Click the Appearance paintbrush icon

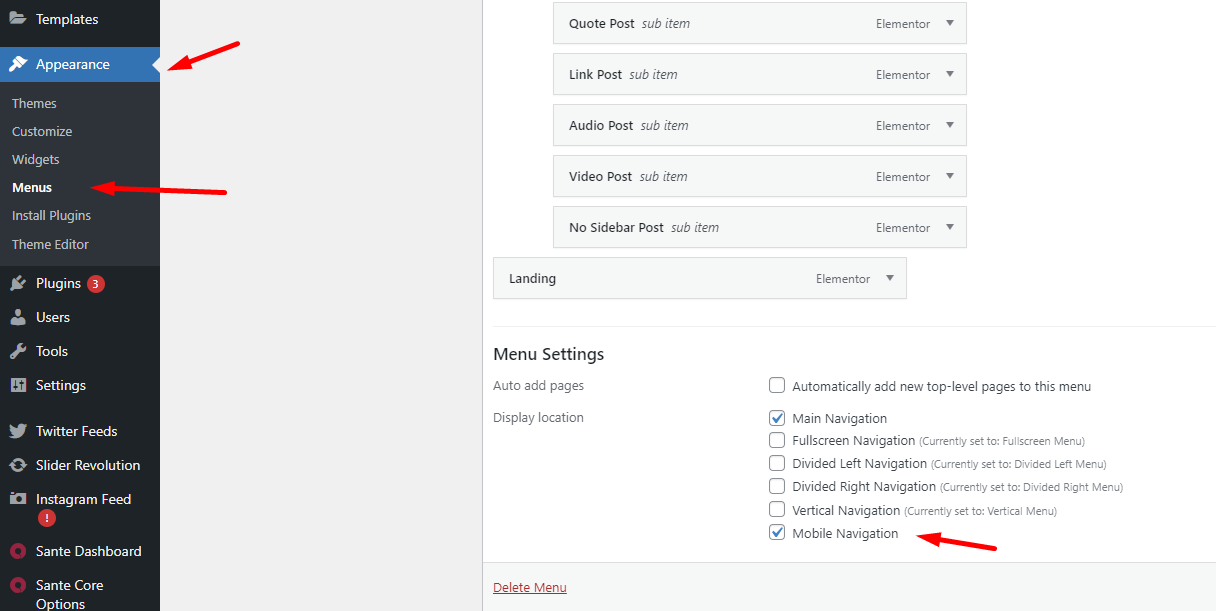[x=18, y=64]
